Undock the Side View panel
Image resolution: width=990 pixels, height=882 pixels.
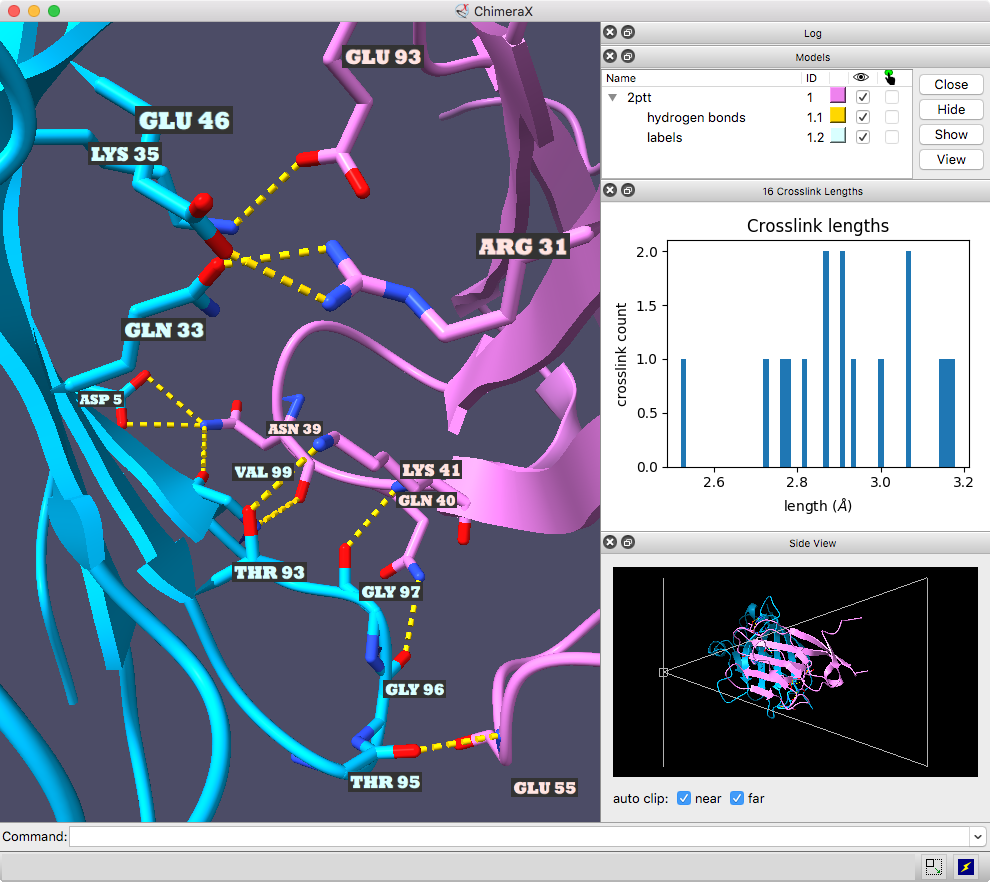[627, 542]
